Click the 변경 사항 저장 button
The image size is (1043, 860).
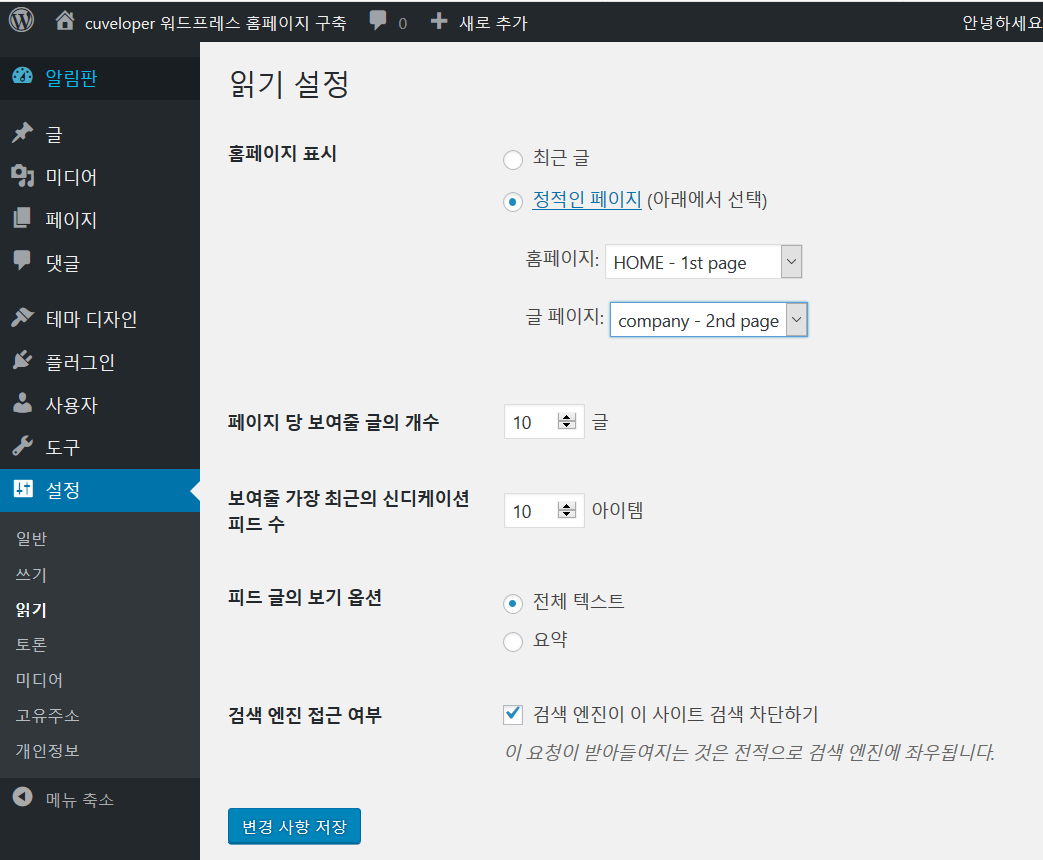[294, 826]
